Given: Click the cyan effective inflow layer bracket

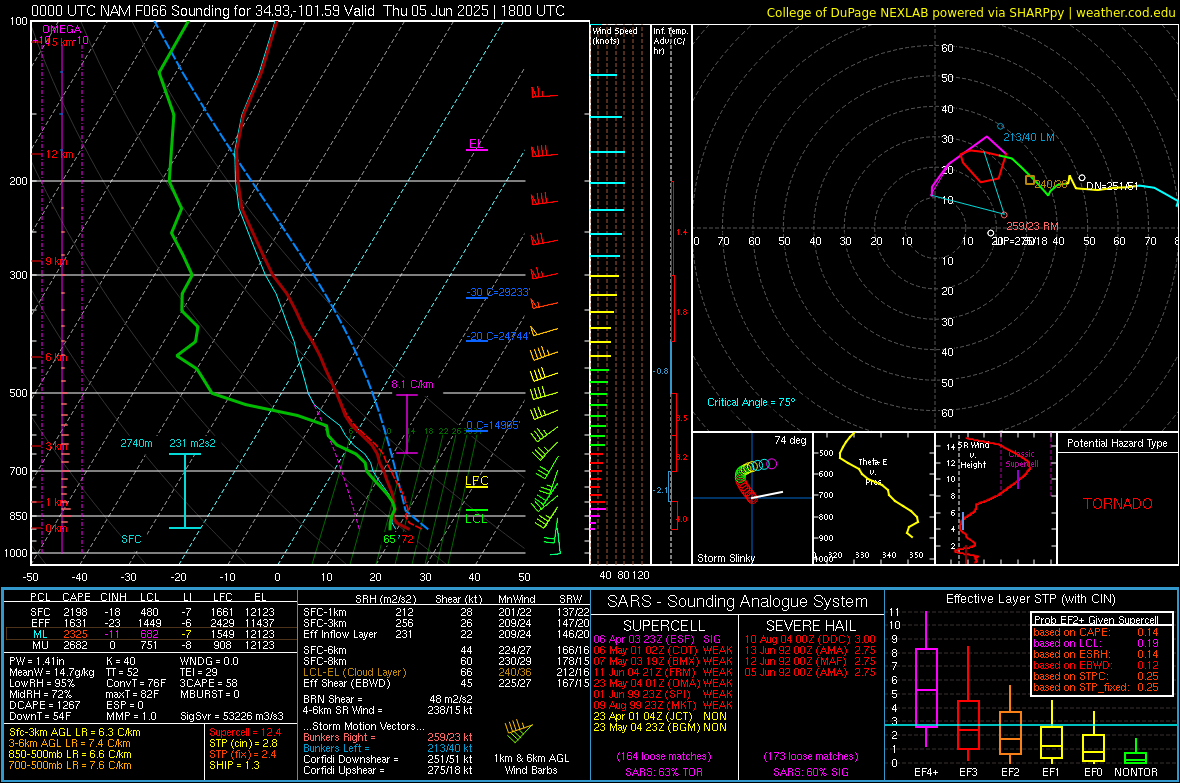Looking at the screenshot, I should (x=185, y=490).
